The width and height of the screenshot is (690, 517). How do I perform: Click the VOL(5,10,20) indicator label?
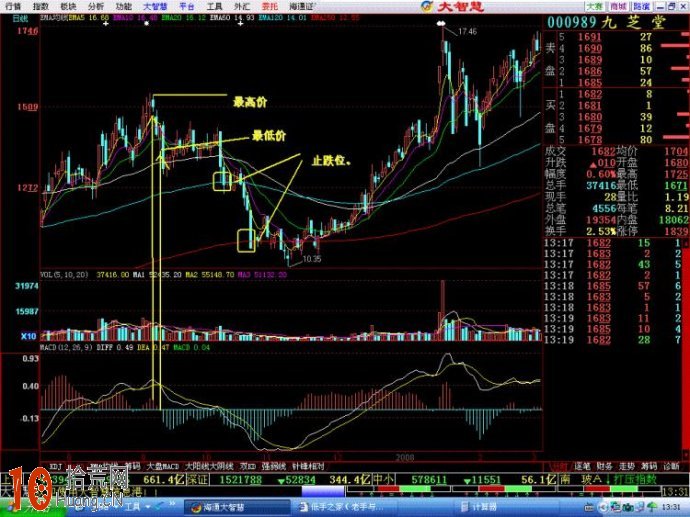tap(64, 275)
